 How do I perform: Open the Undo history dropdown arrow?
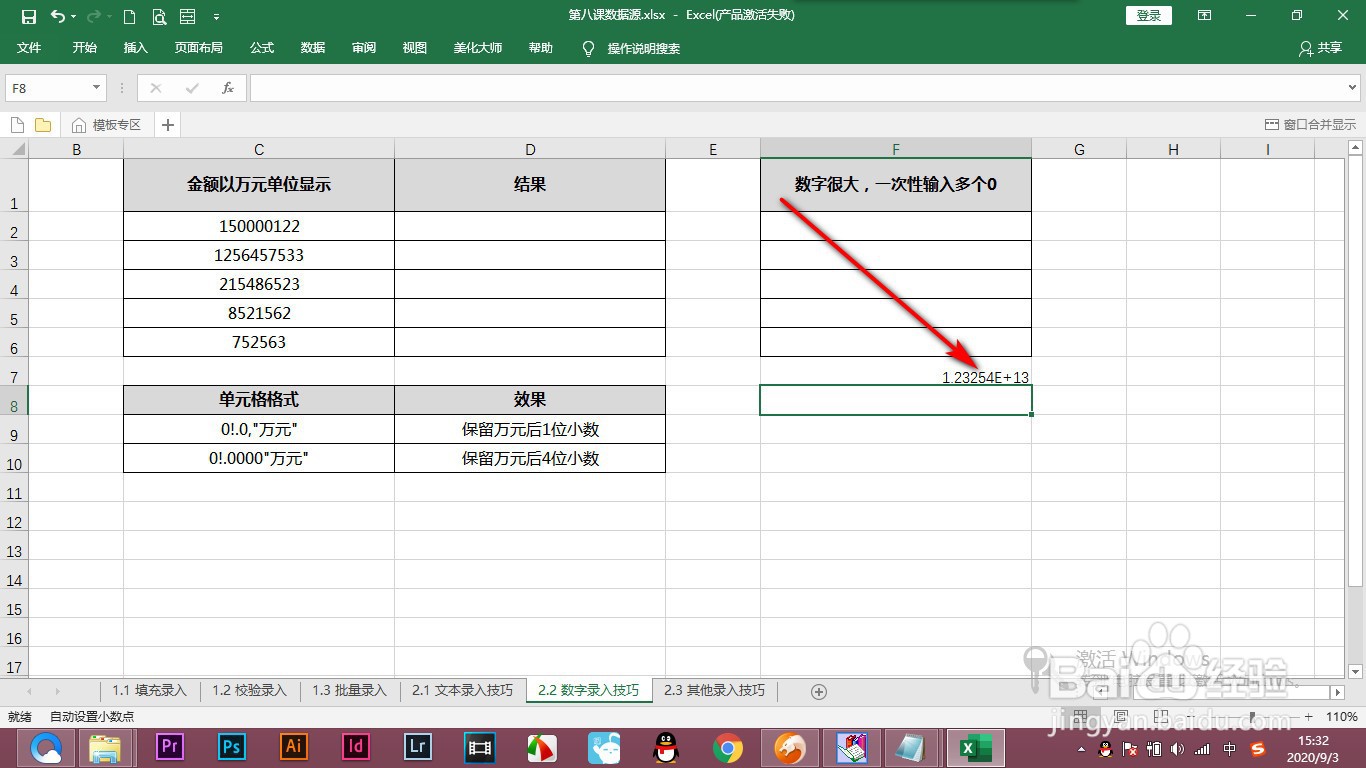tap(73, 17)
